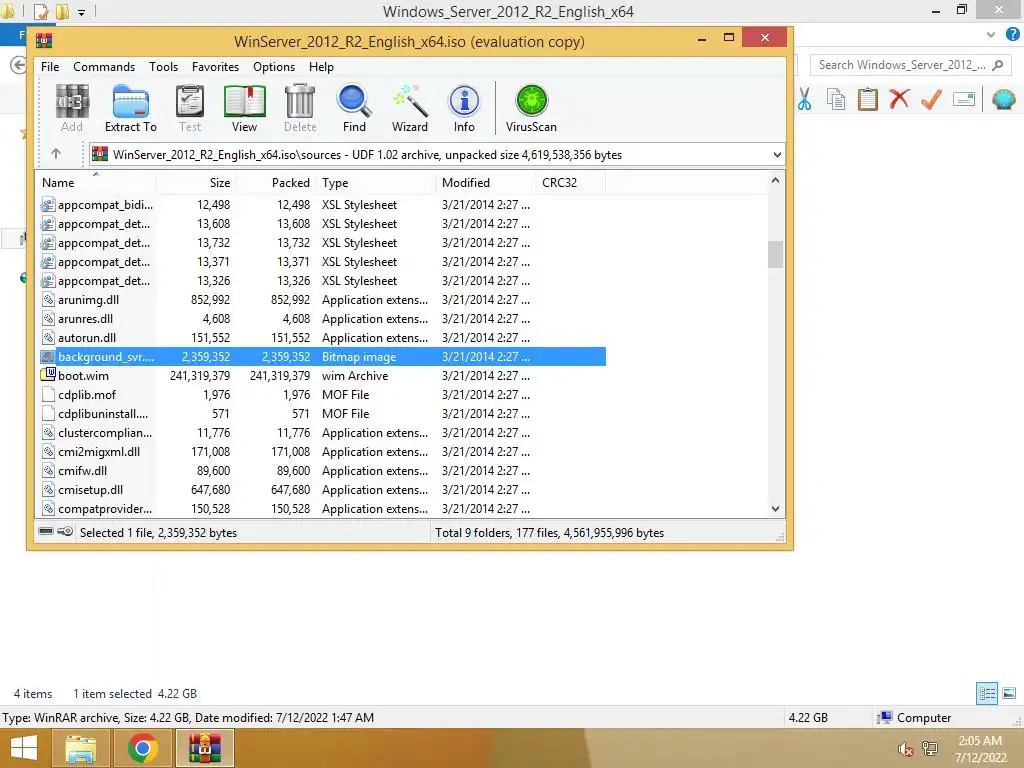Open the Commands menu
Screen dimensions: 1024x768
[104, 67]
